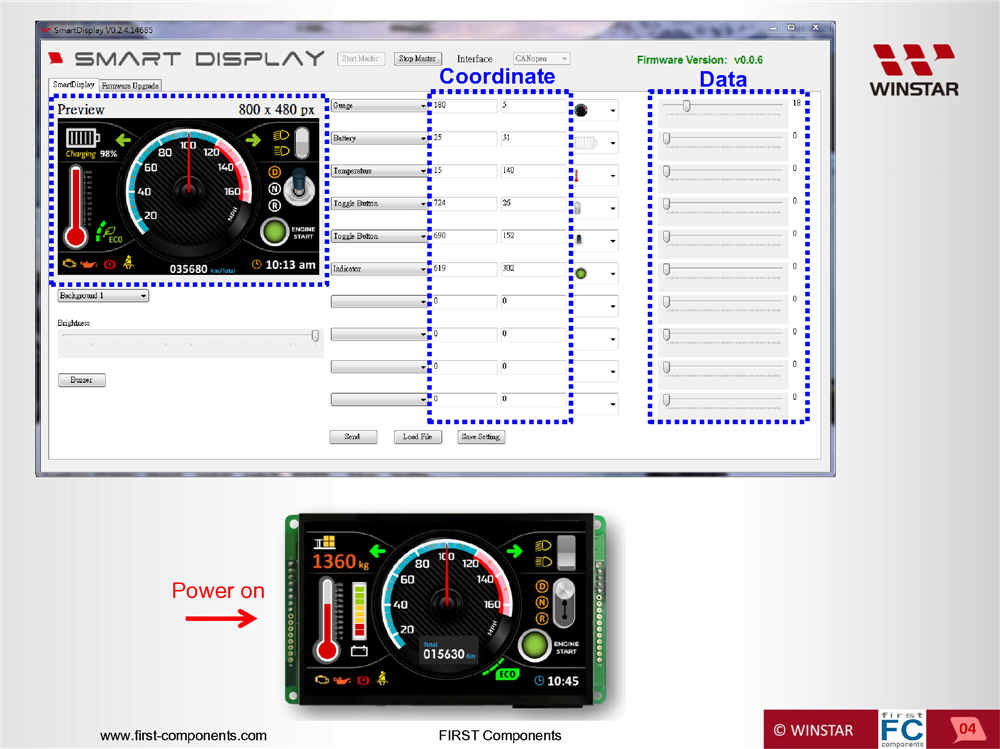Open the image dropdown in the 724 row

click(x=596, y=209)
